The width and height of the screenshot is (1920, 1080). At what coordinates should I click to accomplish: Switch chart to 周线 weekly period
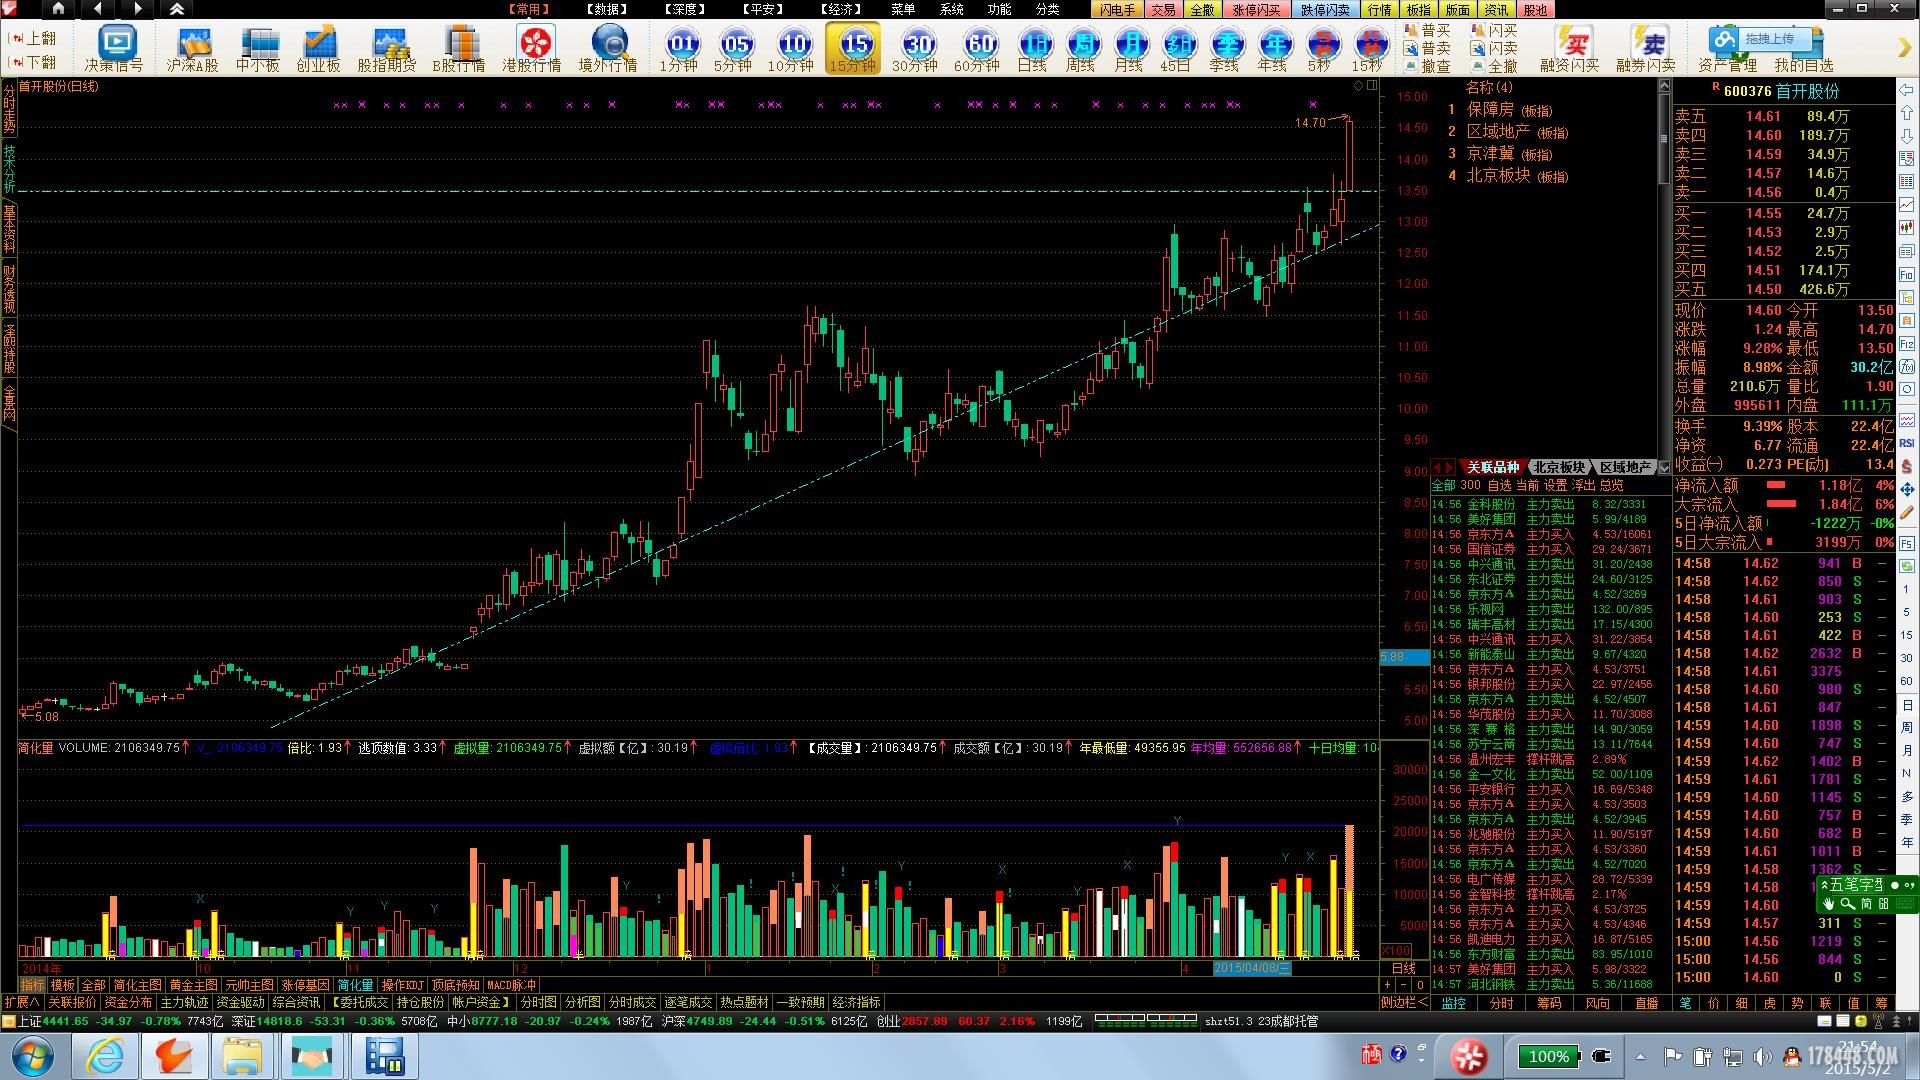(x=1082, y=48)
